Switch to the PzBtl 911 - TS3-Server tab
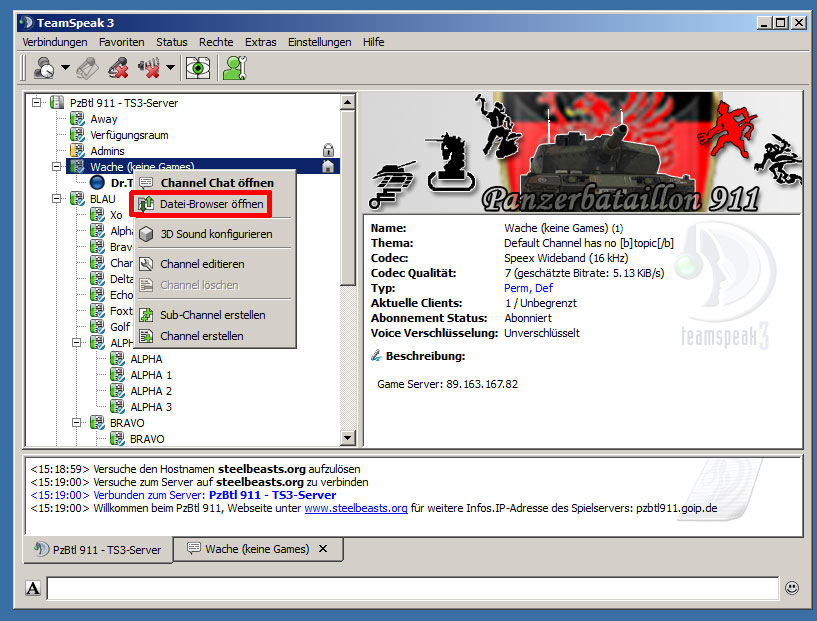 98,550
